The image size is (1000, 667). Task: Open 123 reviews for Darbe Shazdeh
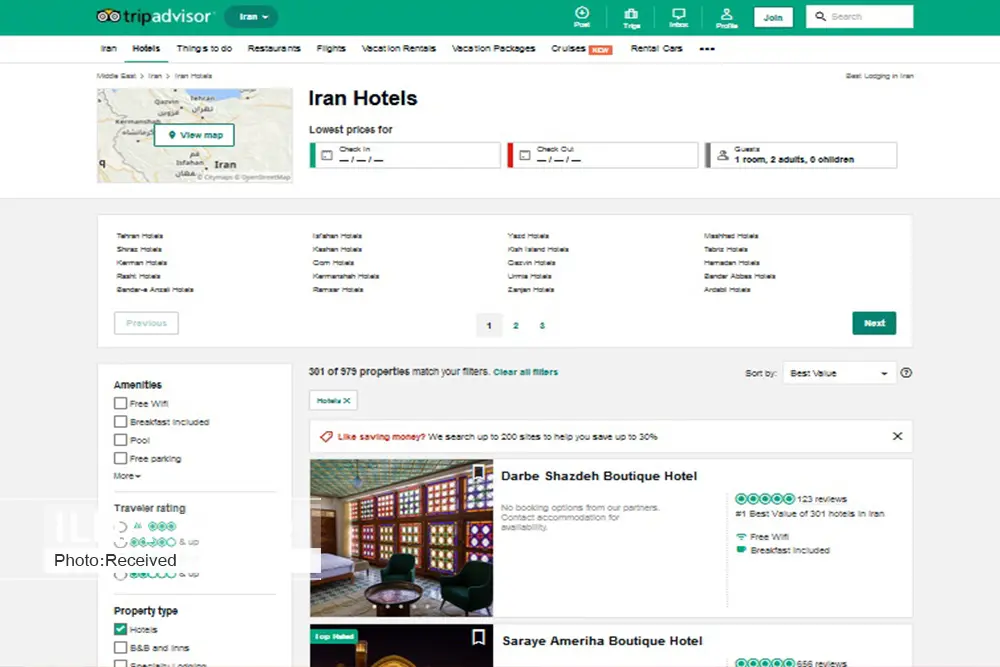[822, 499]
